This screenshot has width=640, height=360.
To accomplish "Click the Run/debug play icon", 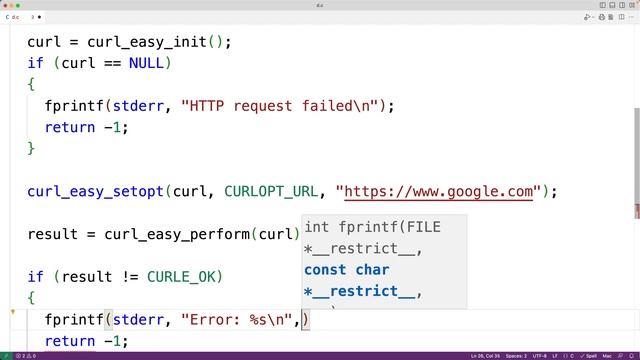I will click(587, 17).
